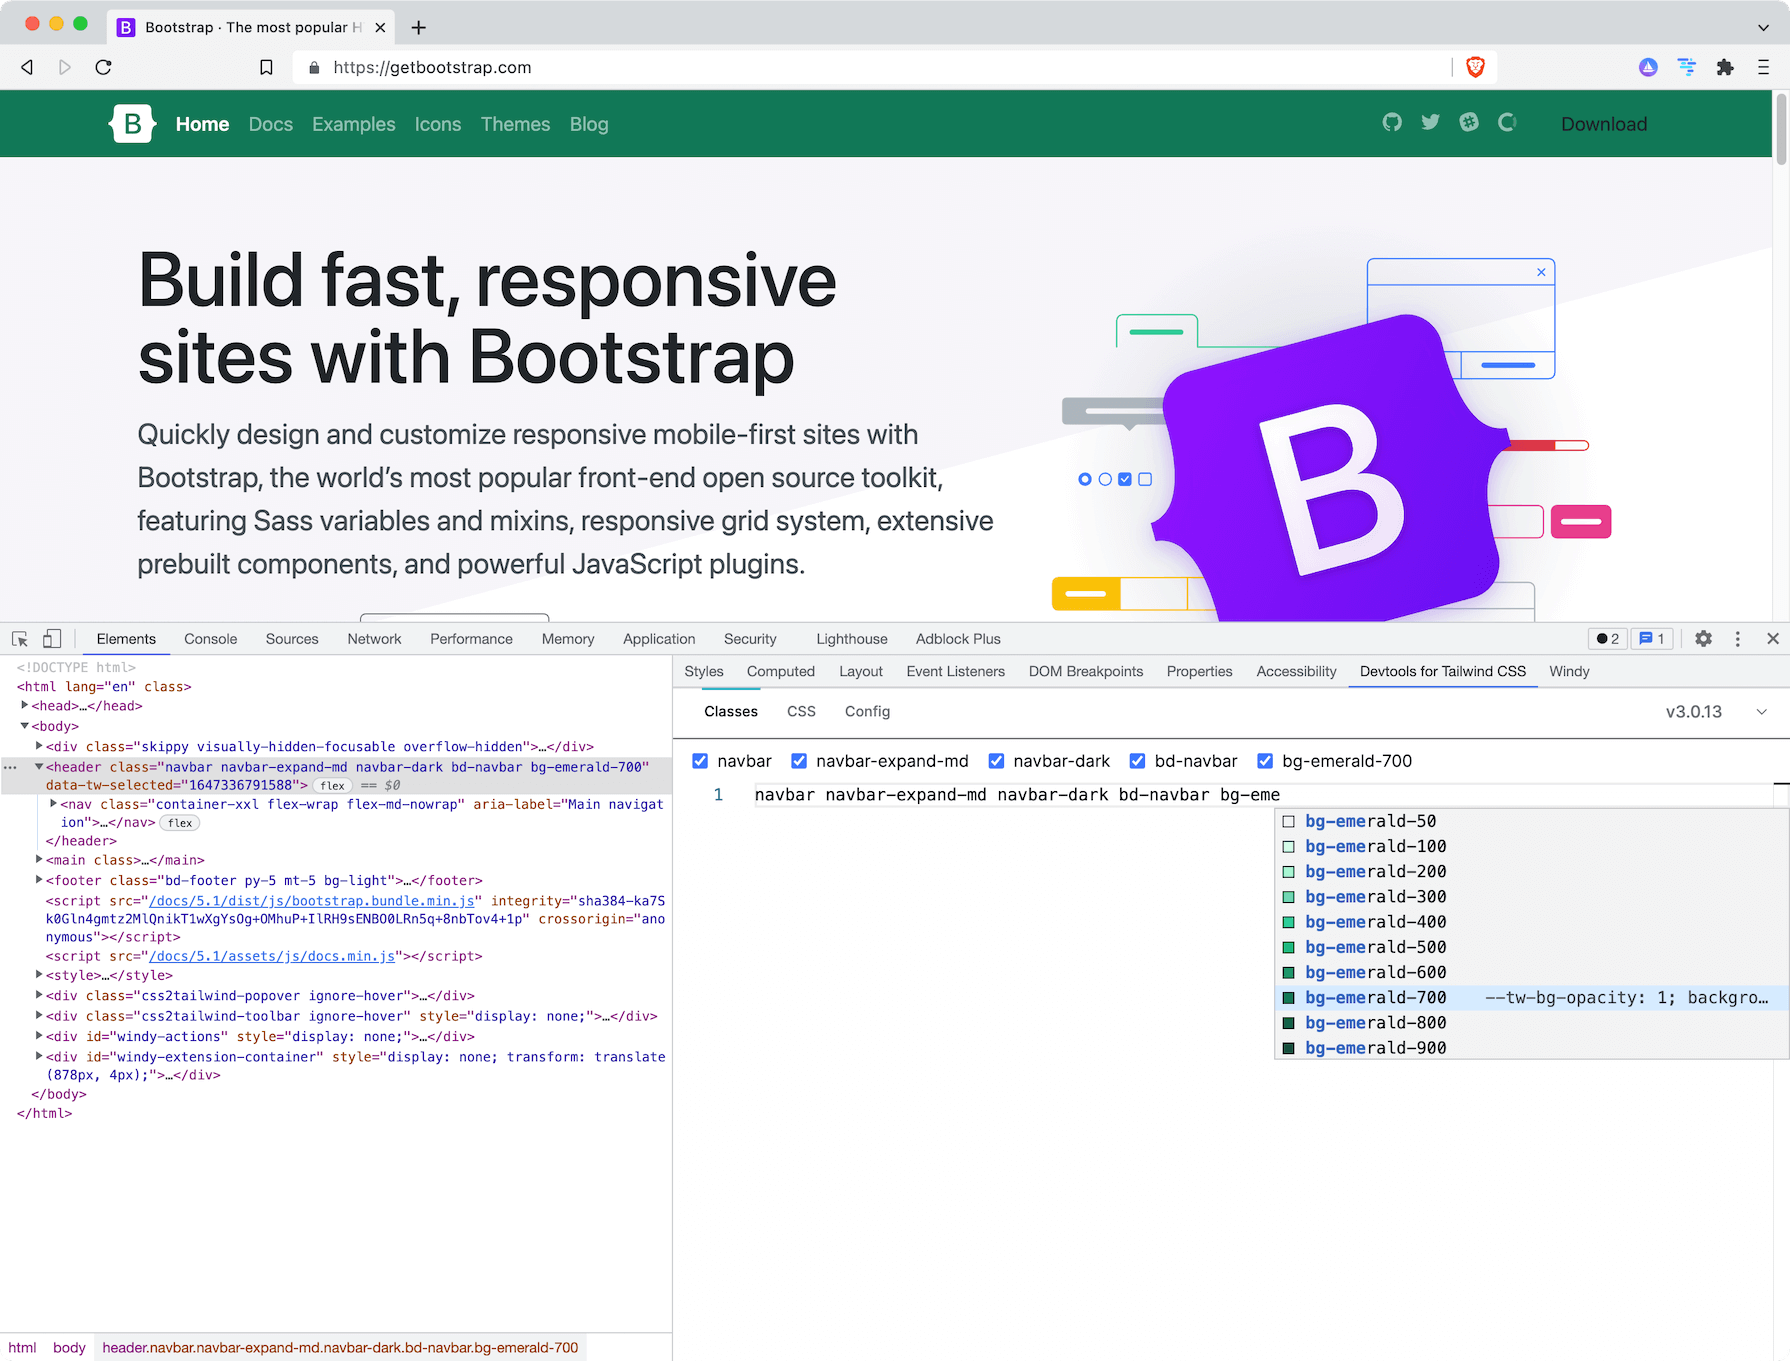Expand the nav container-xxl element
This screenshot has width=1790, height=1361.
click(x=54, y=804)
